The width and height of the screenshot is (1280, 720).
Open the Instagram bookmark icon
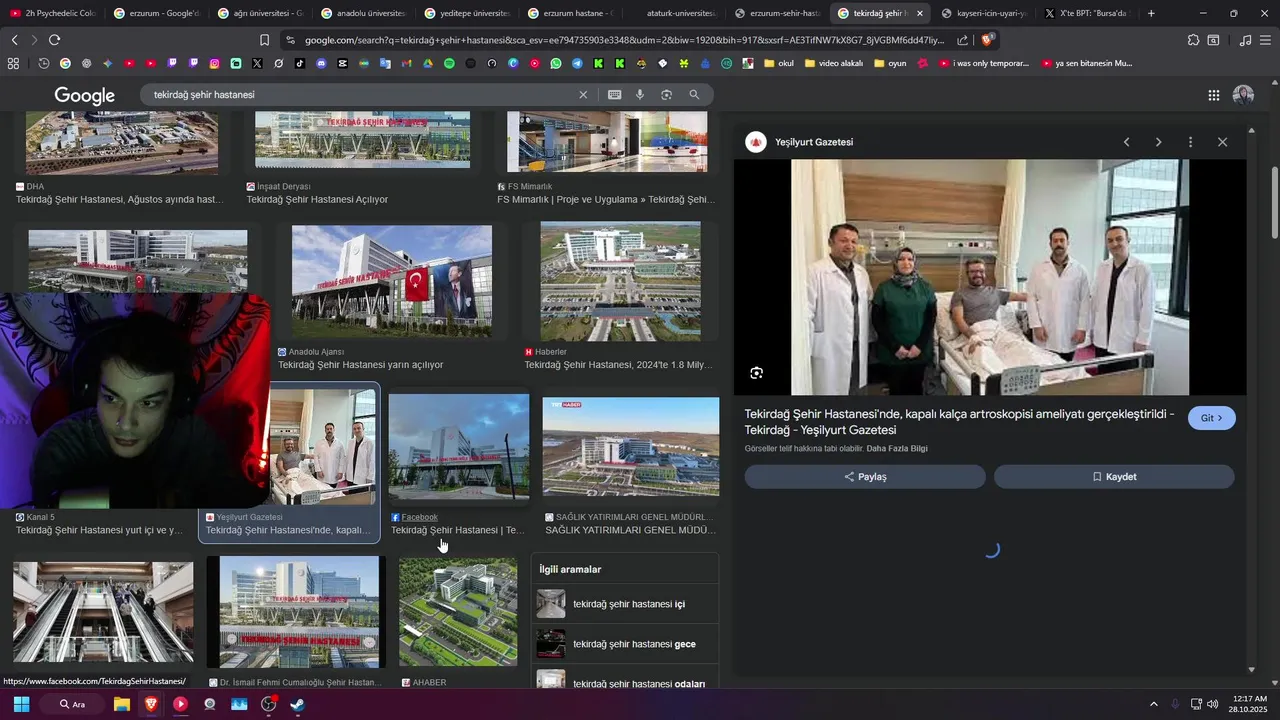pyautogui.click(x=214, y=63)
